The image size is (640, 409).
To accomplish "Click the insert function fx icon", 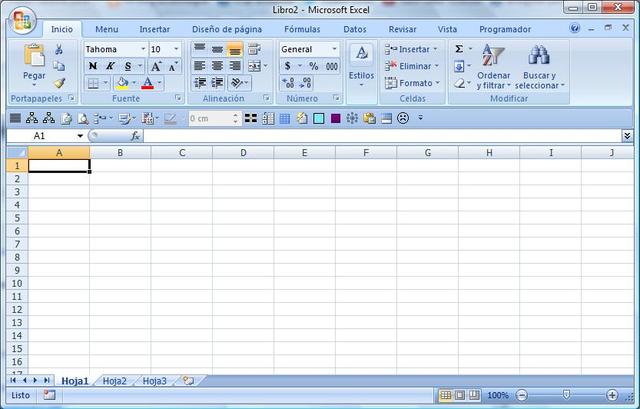I will [x=136, y=136].
